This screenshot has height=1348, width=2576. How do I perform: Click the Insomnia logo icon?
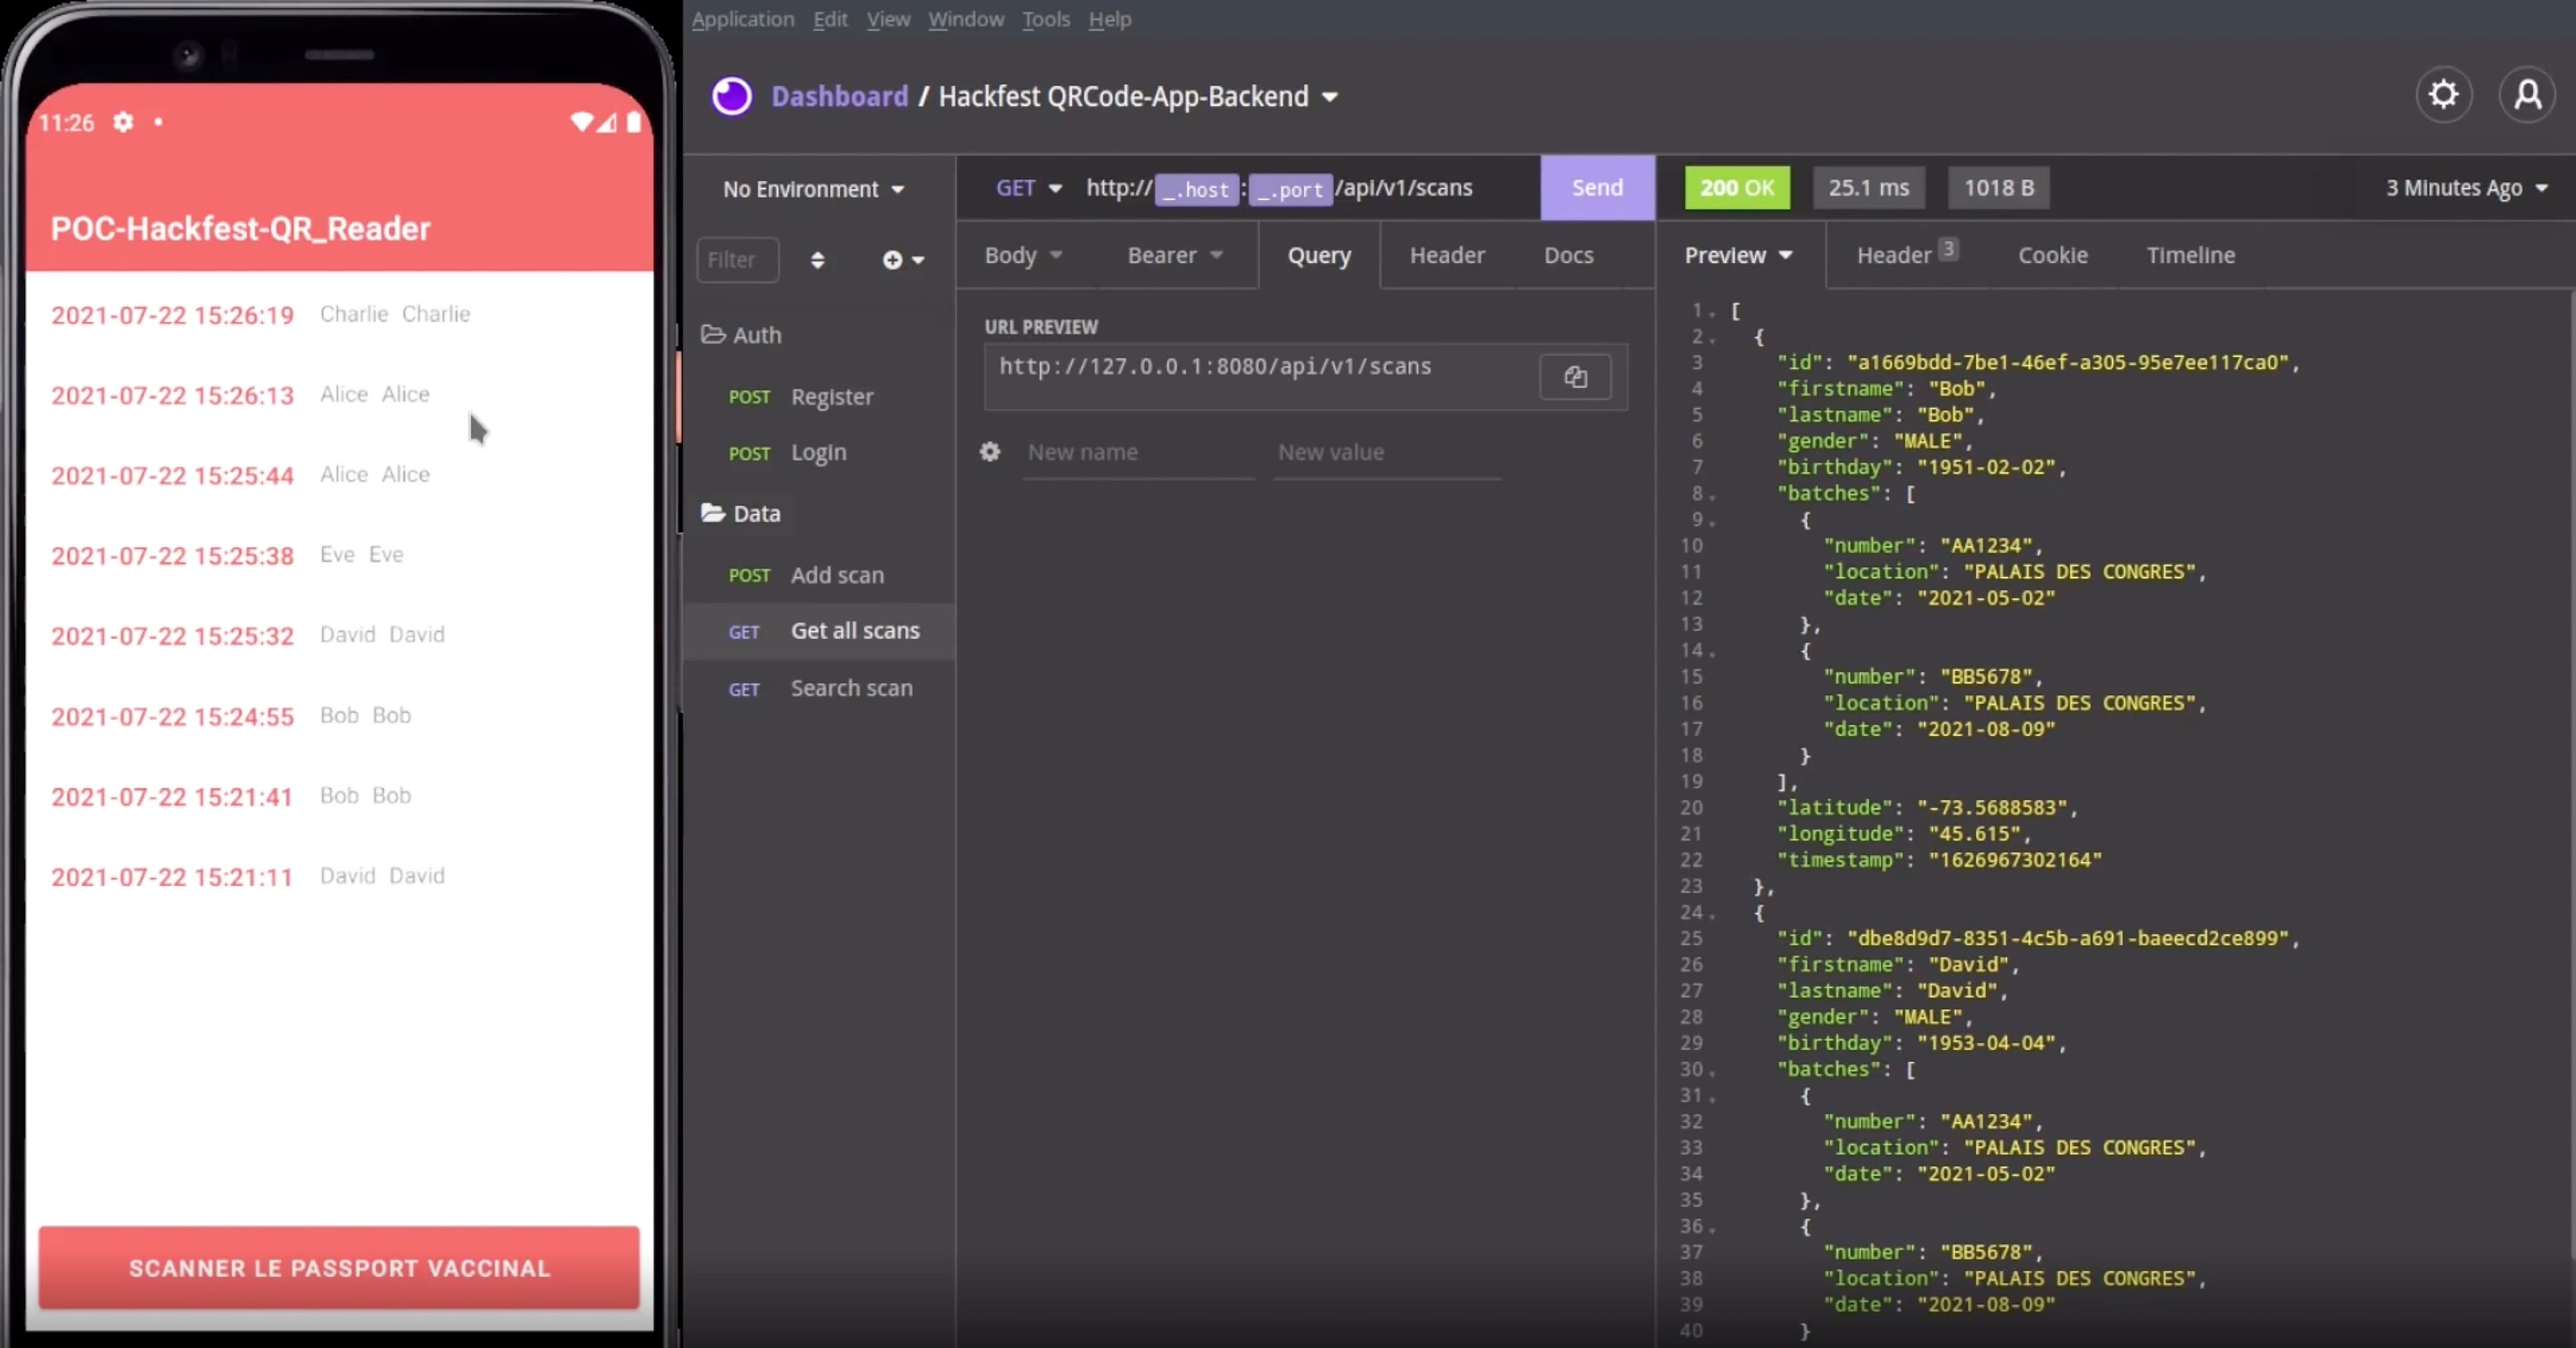(731, 97)
